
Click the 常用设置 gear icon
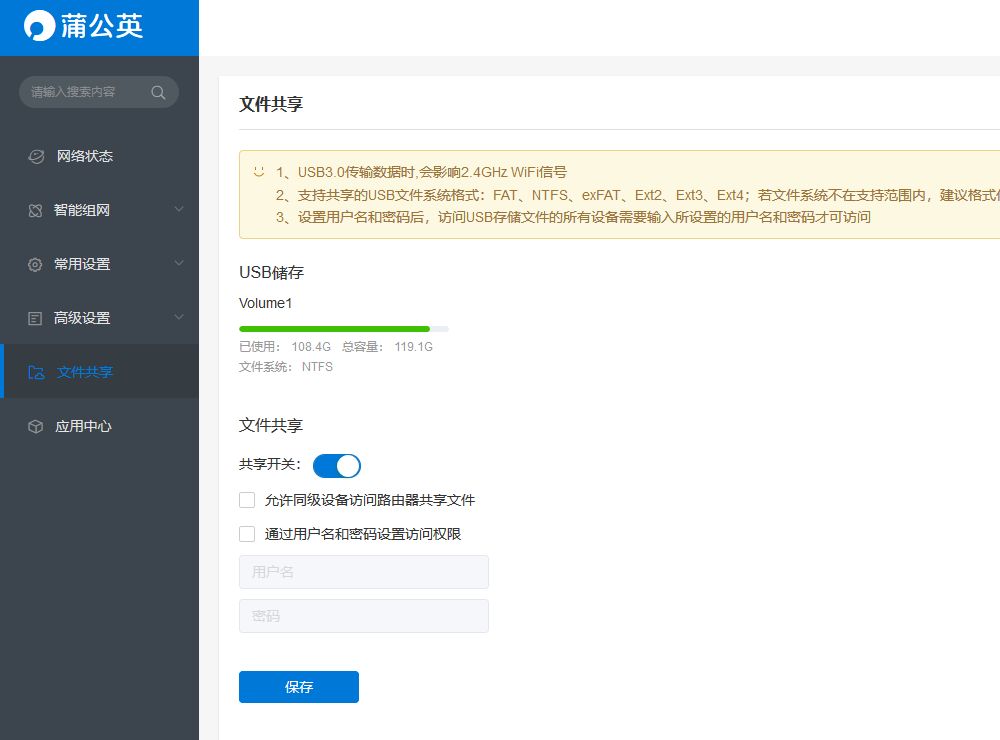coord(35,265)
